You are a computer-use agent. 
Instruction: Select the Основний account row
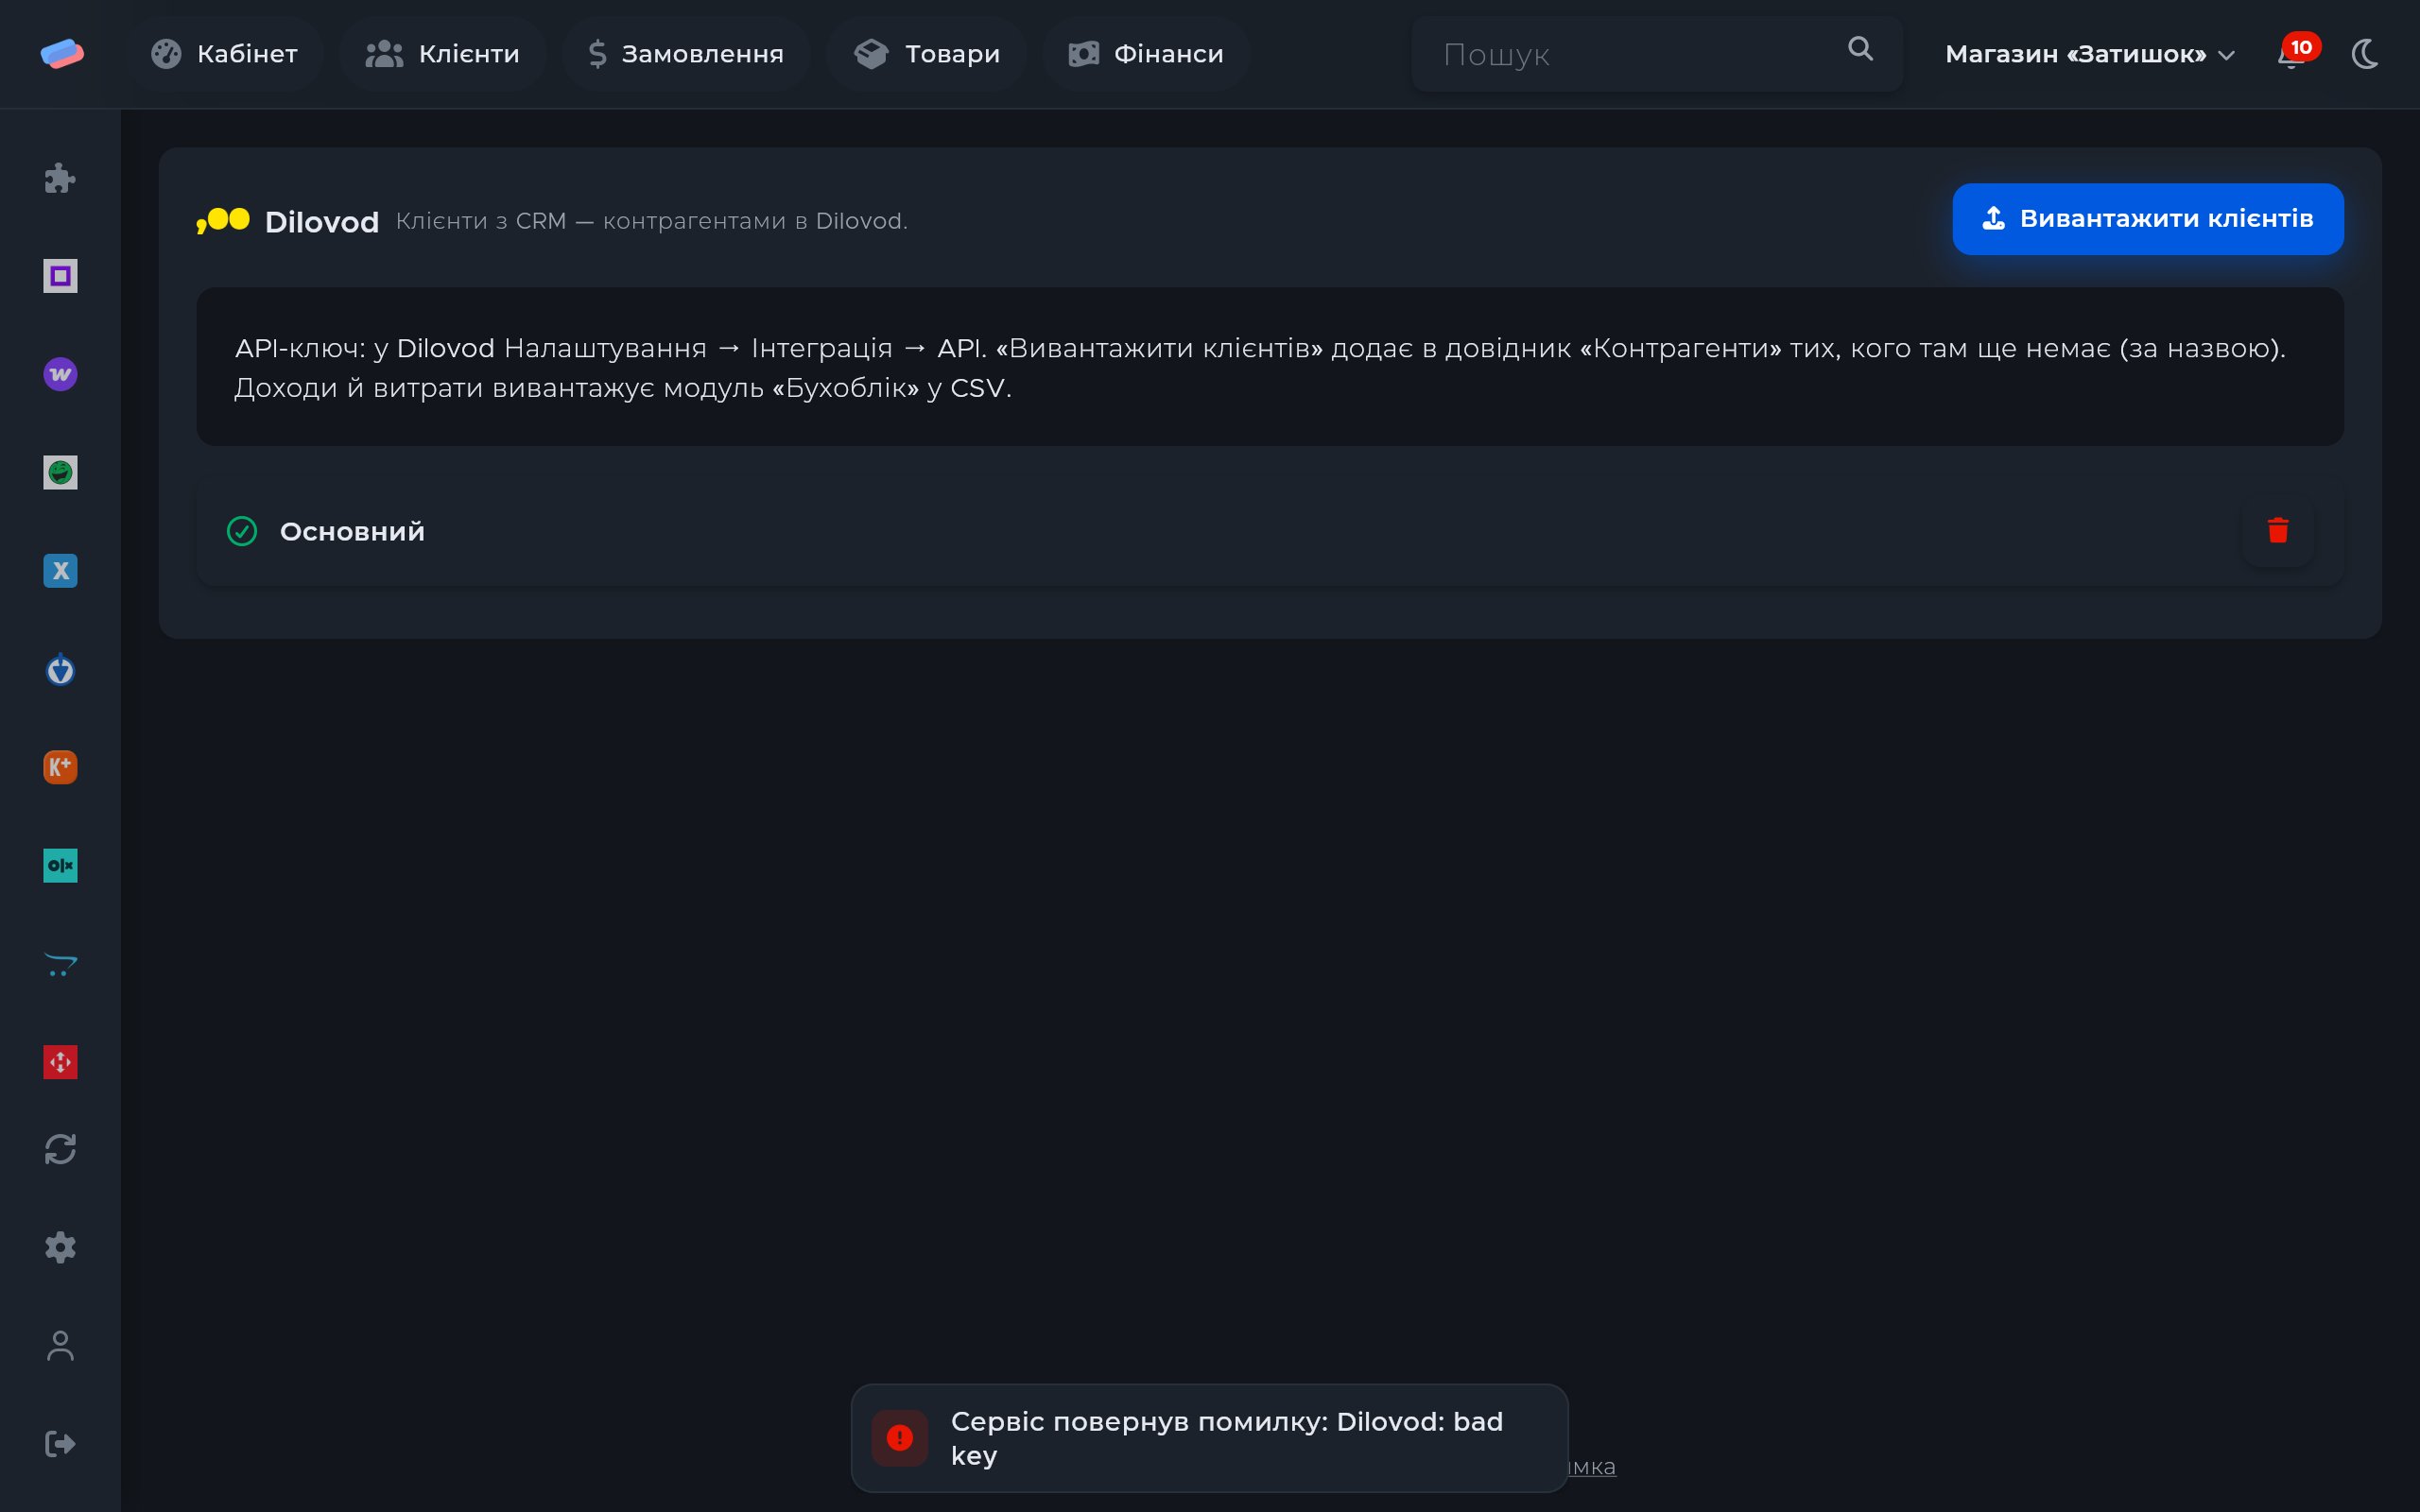click(1270, 531)
